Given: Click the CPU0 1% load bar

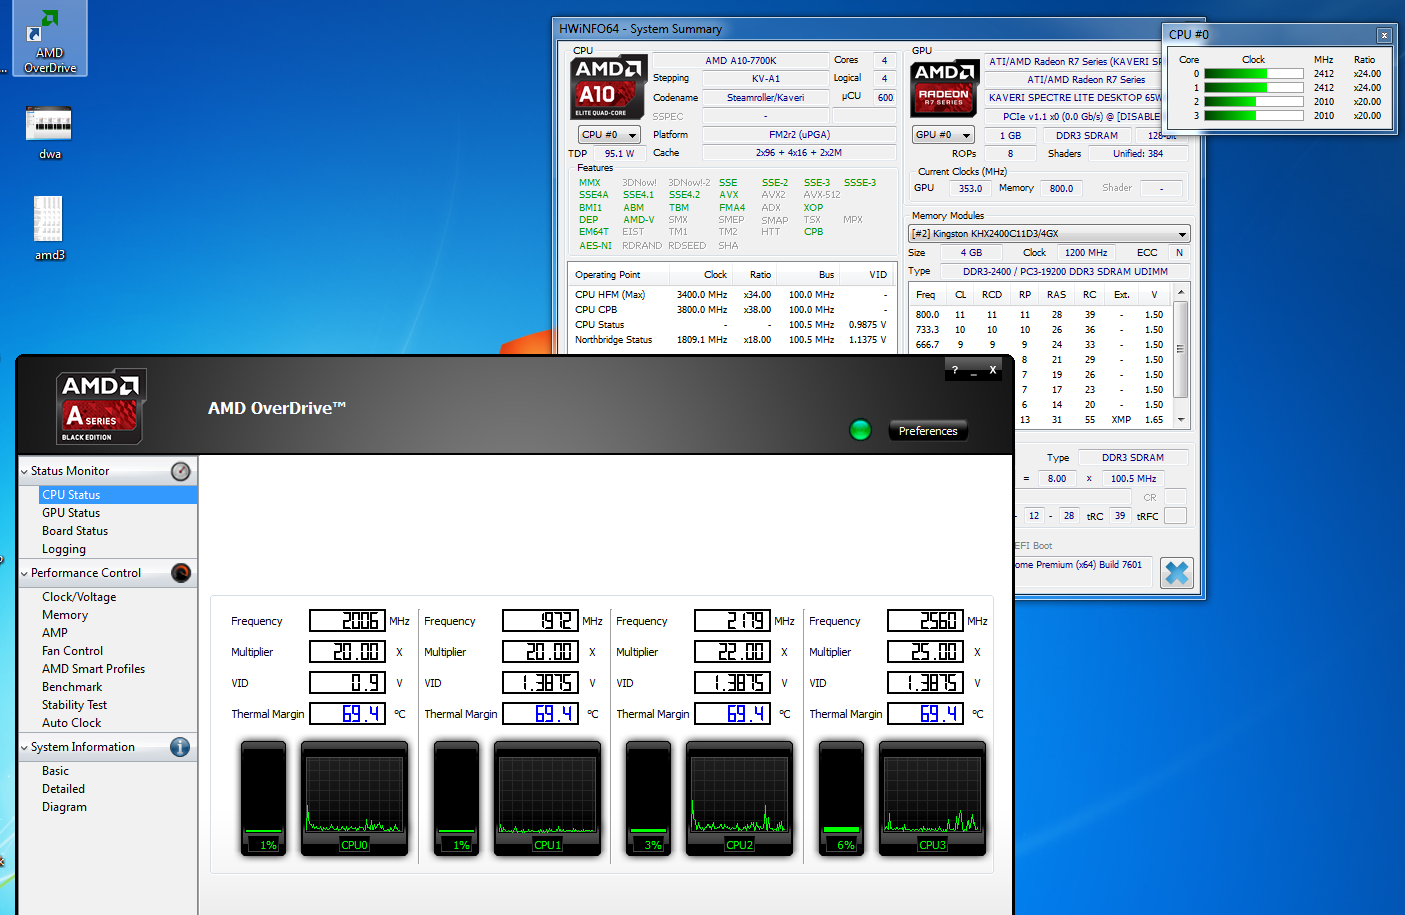Looking at the screenshot, I should click(264, 798).
